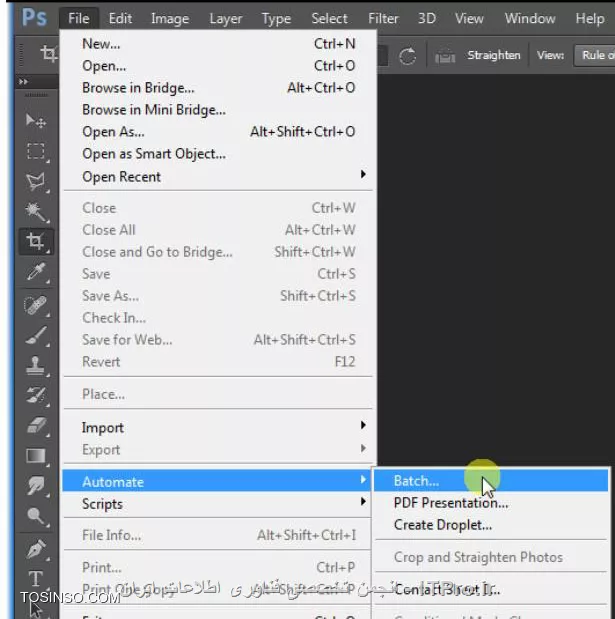Choose New... from File menu
The height and width of the screenshot is (619, 615).
[217, 44]
